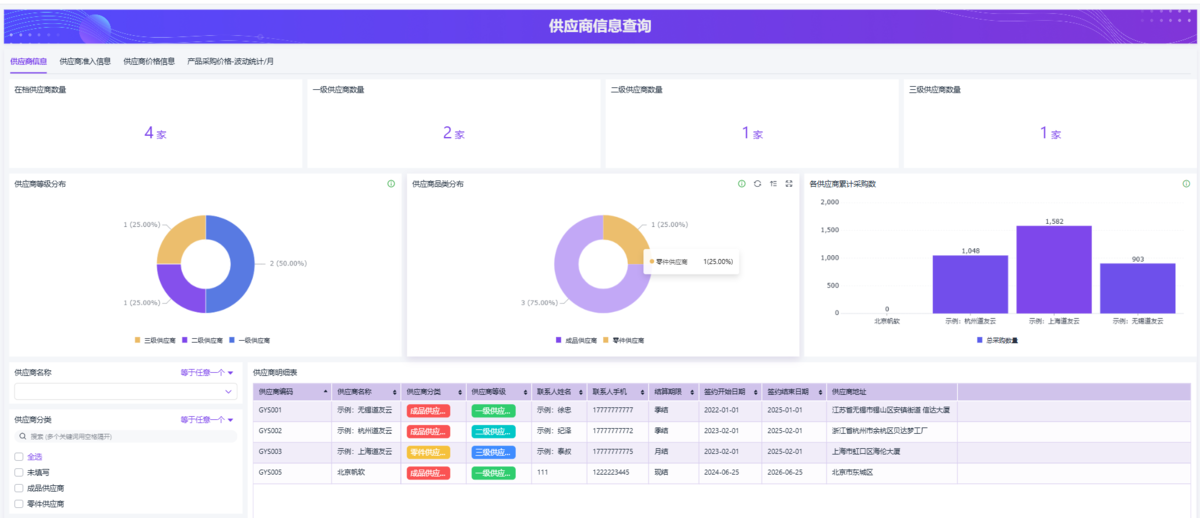The height and width of the screenshot is (518, 1200).
Task: Toggle 三级供应商 legend in grade chart
Action: tap(155, 340)
